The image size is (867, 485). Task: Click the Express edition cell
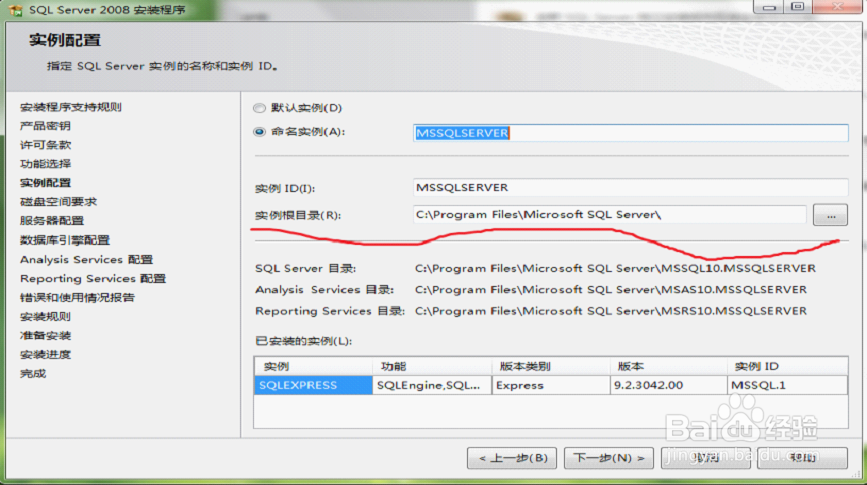tap(551, 385)
